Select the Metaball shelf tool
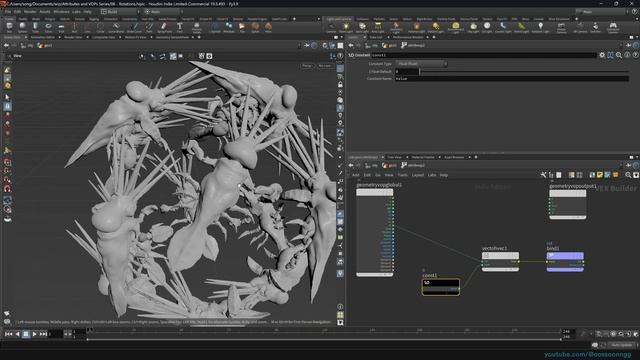Image resolution: width=640 pixels, height=360 pixels. pyautogui.click(x=229, y=27)
